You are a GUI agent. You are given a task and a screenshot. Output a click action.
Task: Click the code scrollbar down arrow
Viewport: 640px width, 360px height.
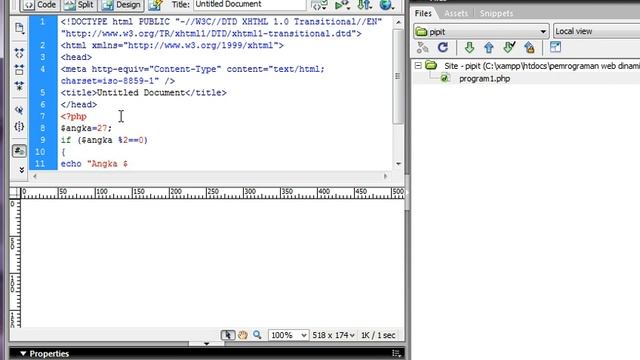pyautogui.click(x=398, y=164)
